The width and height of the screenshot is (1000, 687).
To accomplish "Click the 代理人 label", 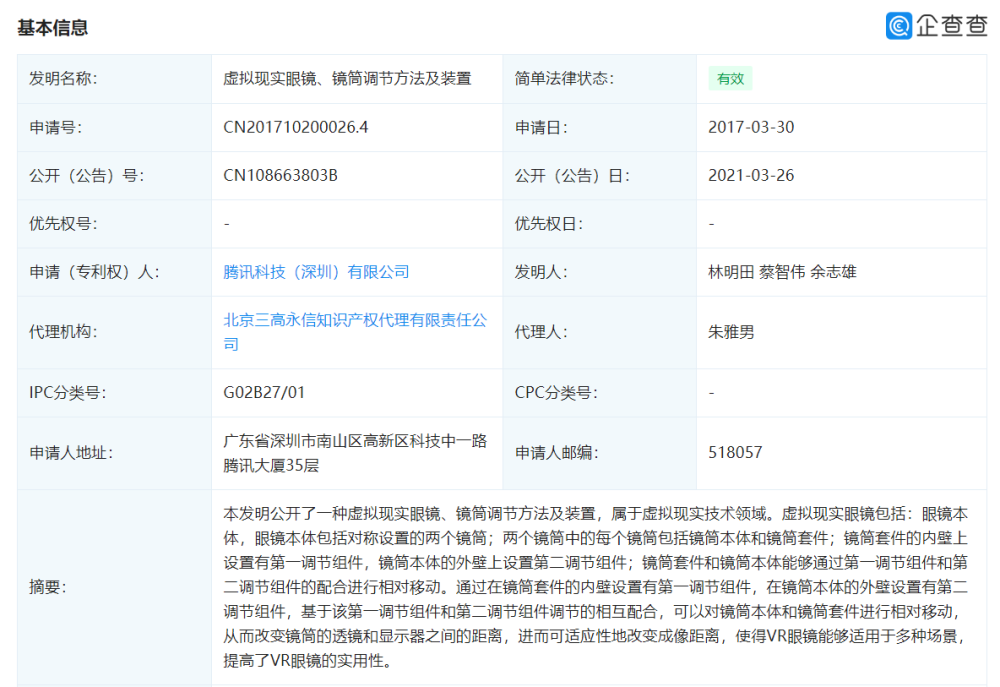I will coord(541,332).
